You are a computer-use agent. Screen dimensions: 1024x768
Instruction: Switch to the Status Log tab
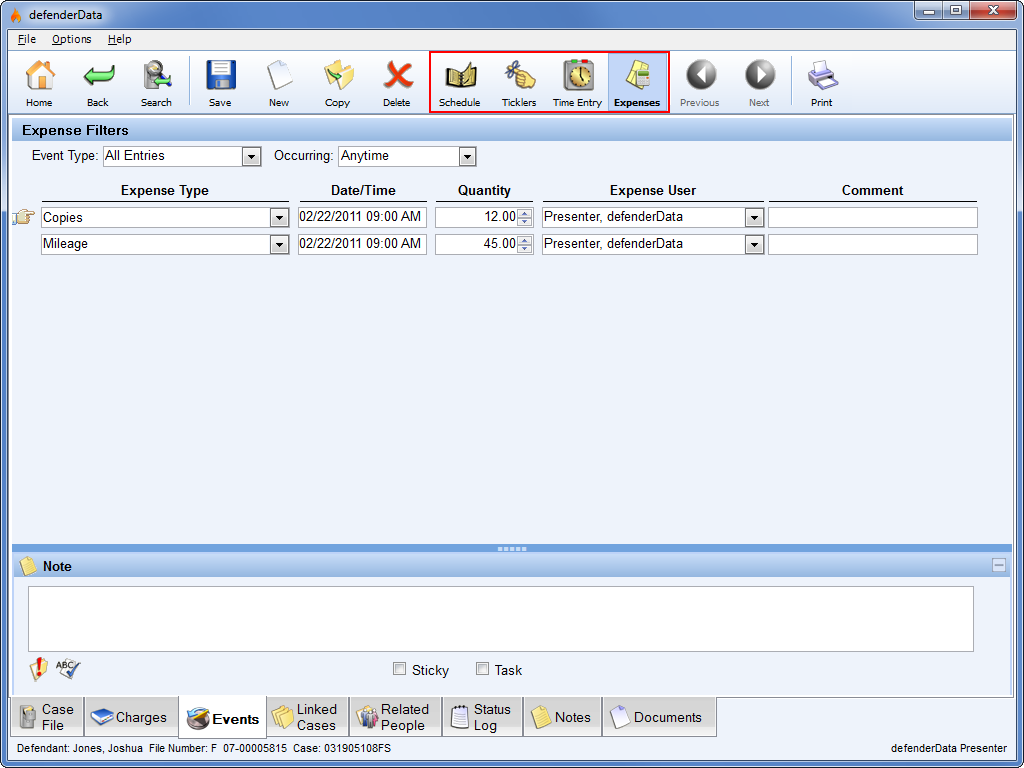click(x=482, y=717)
